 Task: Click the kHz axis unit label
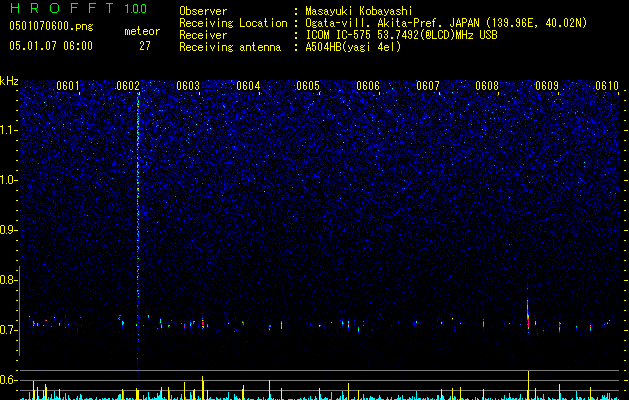click(x=9, y=81)
